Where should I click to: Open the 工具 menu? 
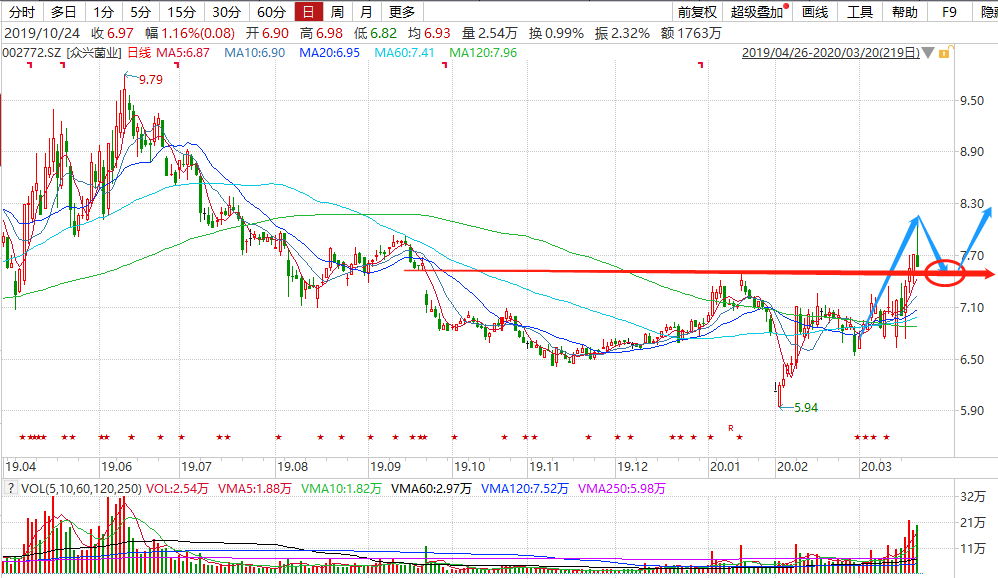(860, 12)
